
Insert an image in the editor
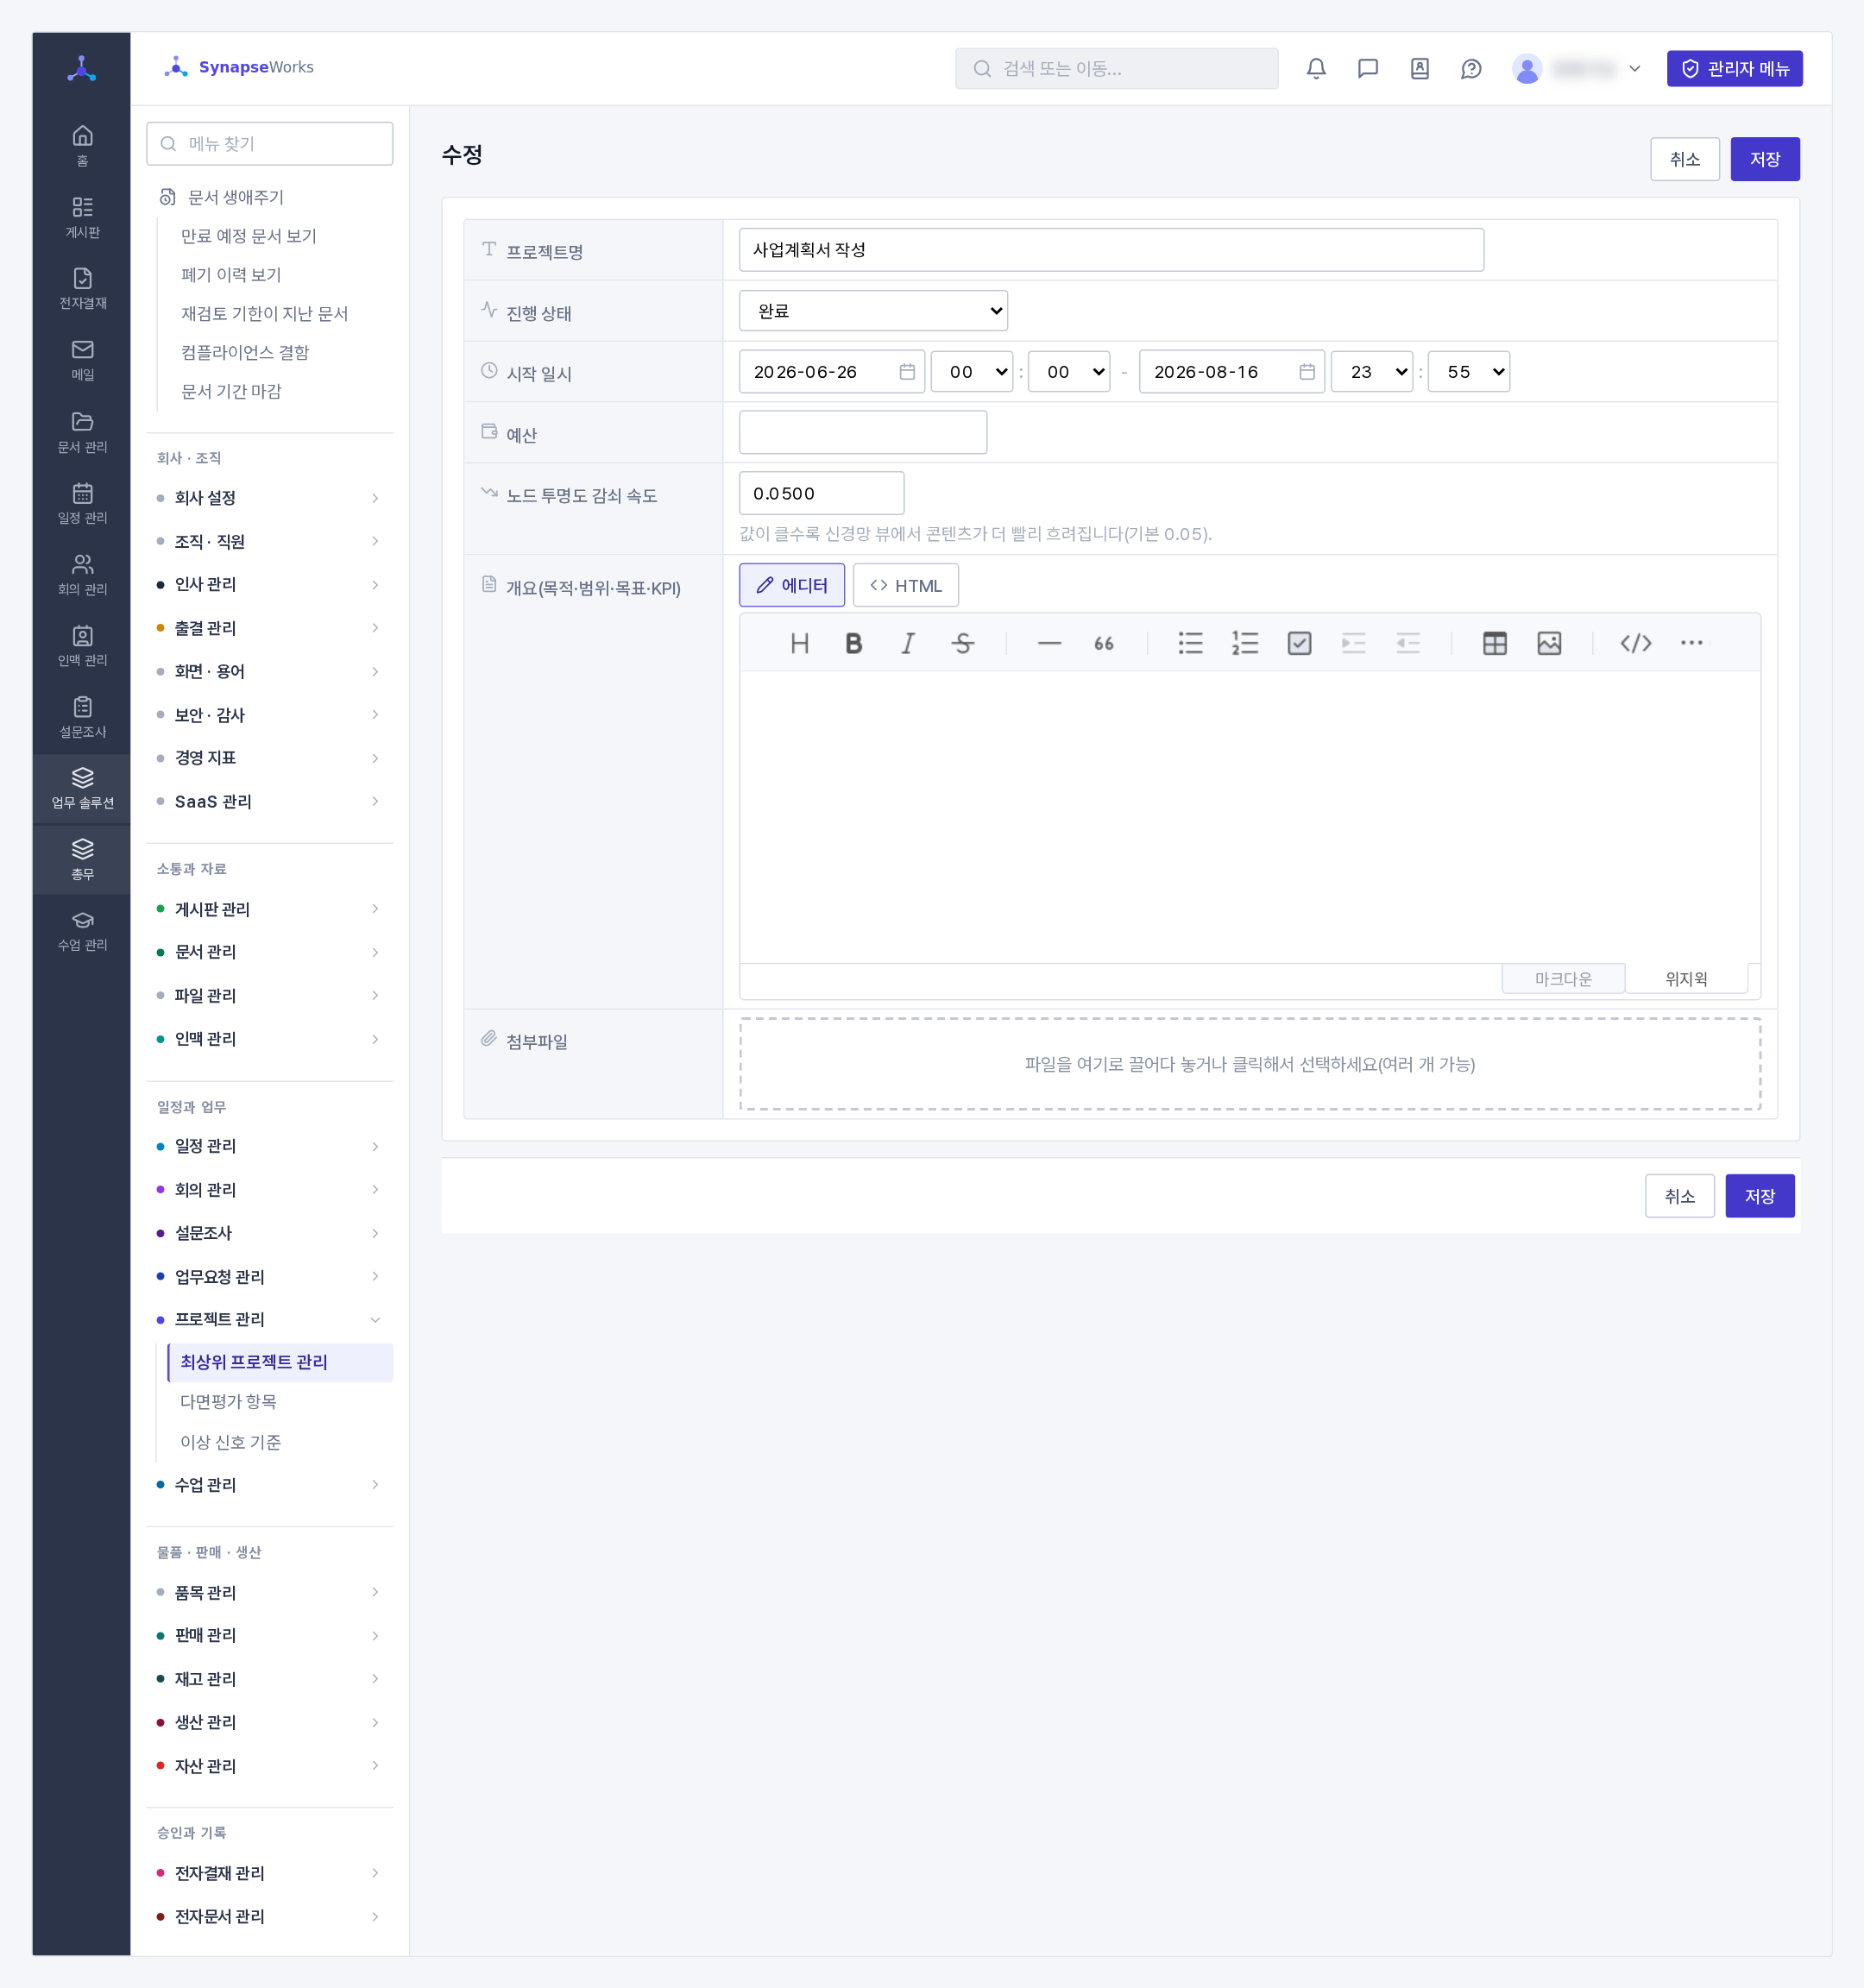coord(1549,643)
